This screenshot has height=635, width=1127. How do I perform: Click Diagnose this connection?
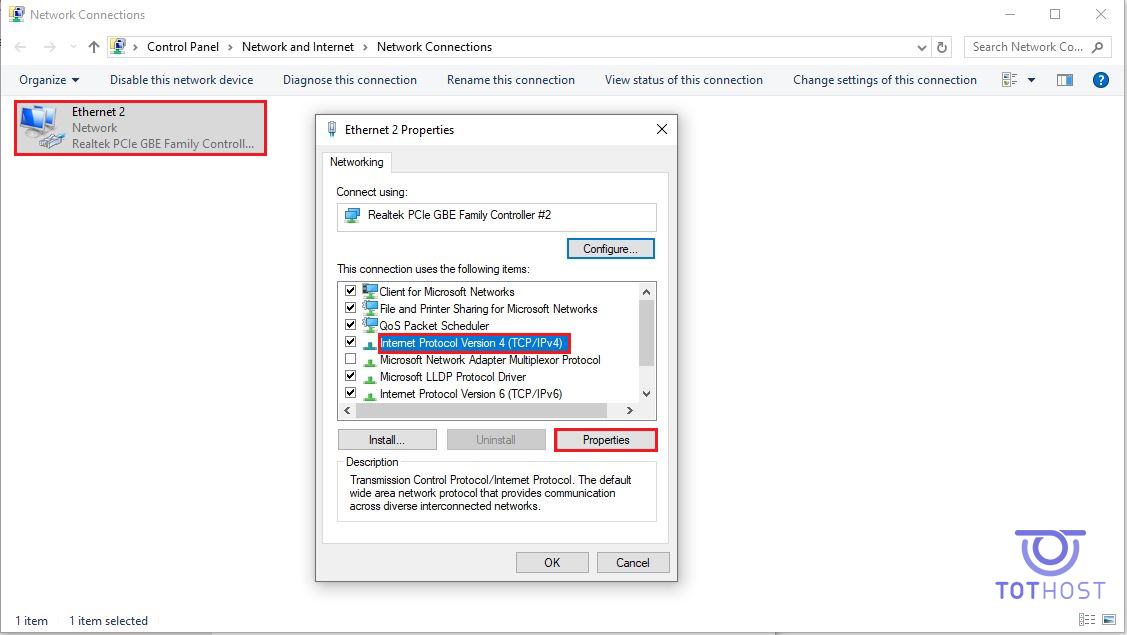tap(349, 80)
